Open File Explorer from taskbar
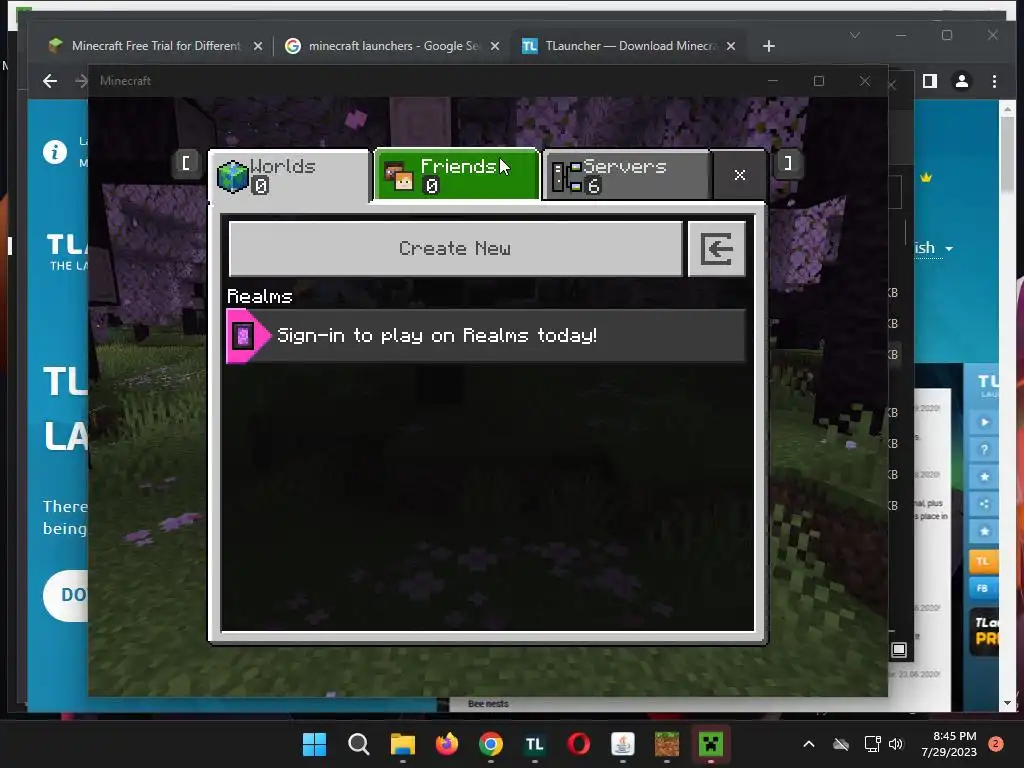The image size is (1024, 768). 403,744
